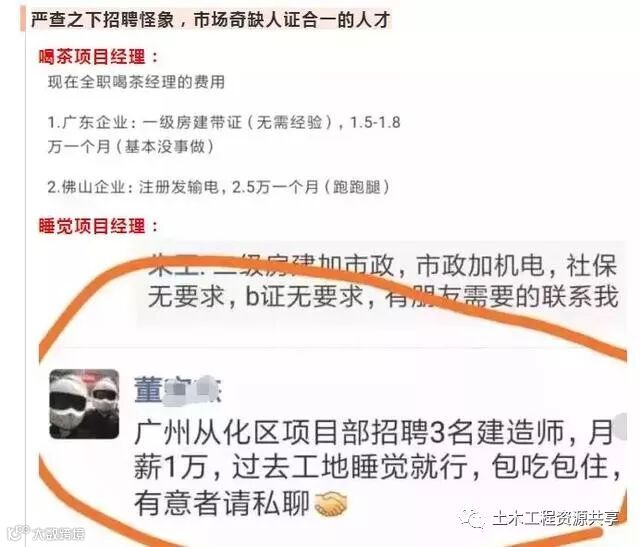640x547 pixels.
Task: Click the 万一个月(基本没事做) text
Action: coord(131,146)
